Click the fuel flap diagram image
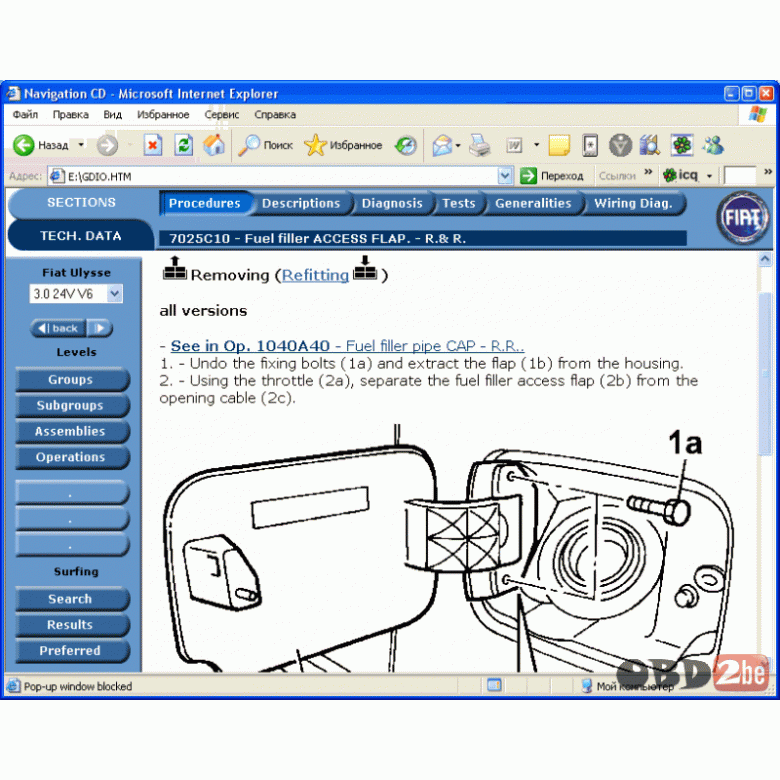This screenshot has width=780, height=780. [x=448, y=547]
